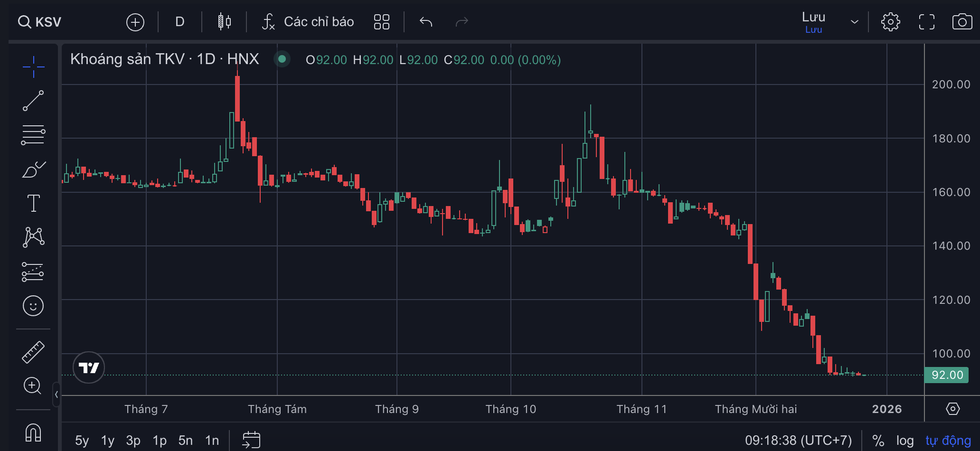Select the text annotation tool
Screen dimensions: 980x451
(x=33, y=203)
